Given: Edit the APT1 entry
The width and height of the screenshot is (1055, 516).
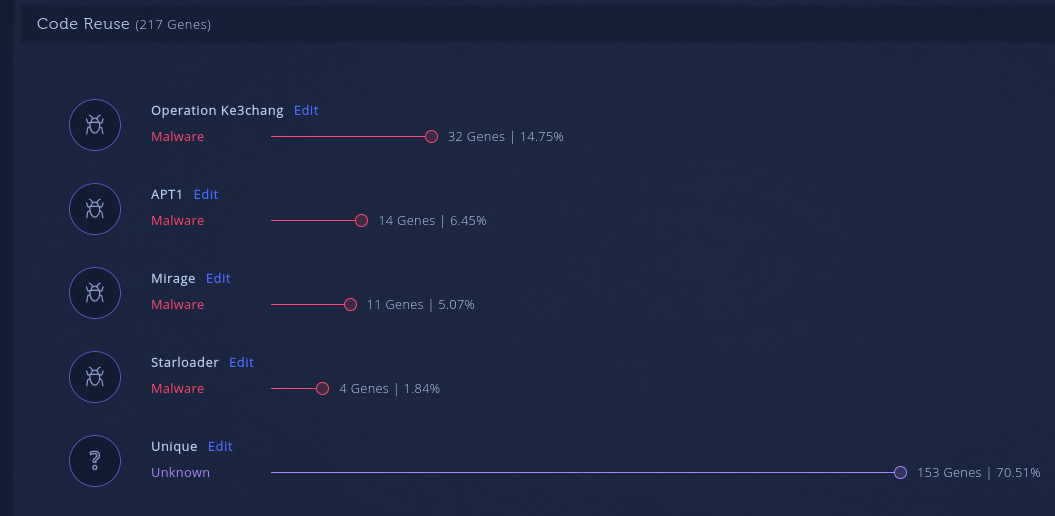Looking at the screenshot, I should click(x=206, y=195).
